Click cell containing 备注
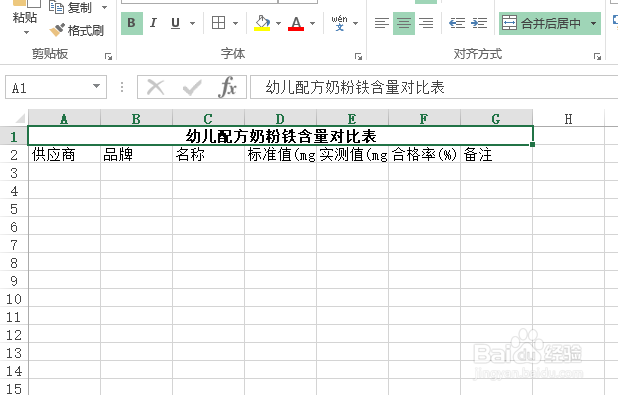 (x=496, y=155)
